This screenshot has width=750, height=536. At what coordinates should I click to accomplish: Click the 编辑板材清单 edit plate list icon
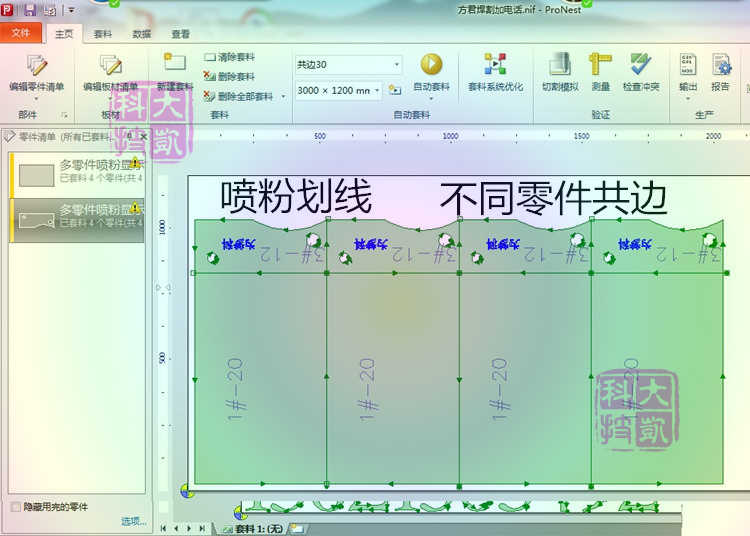coord(110,66)
